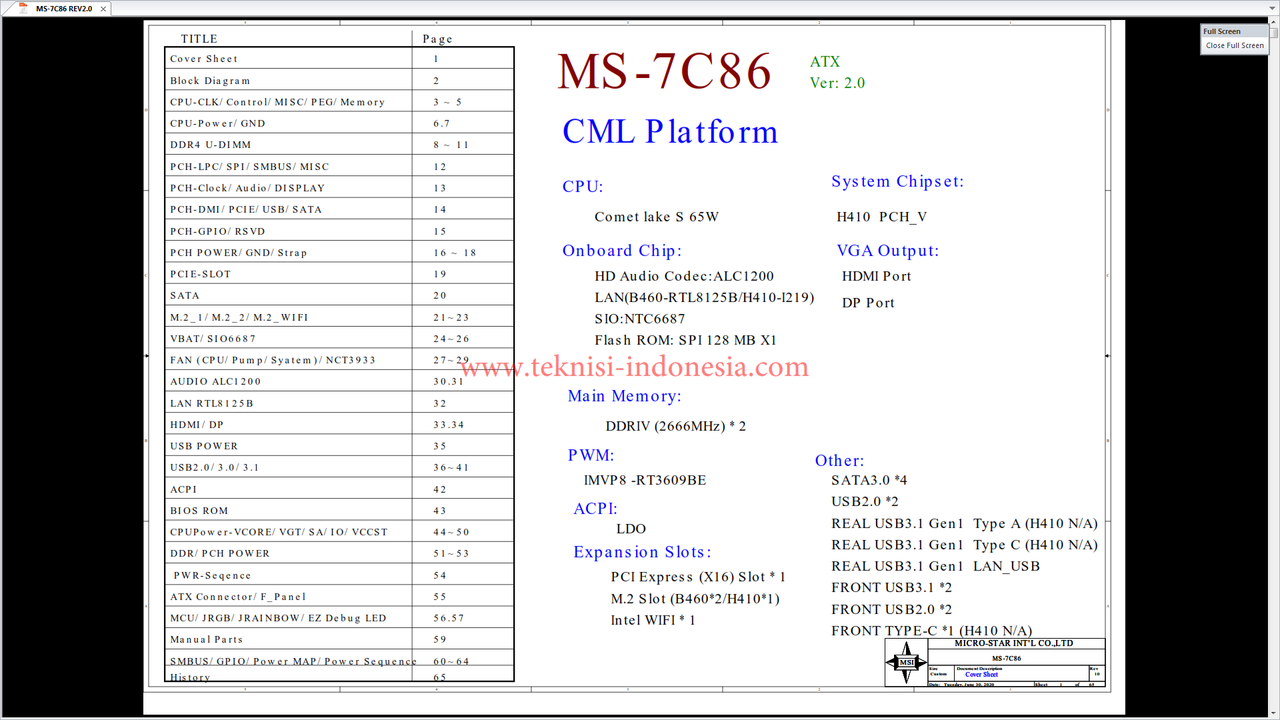
Task: Click the System Chipset: heading
Action: pos(898,181)
